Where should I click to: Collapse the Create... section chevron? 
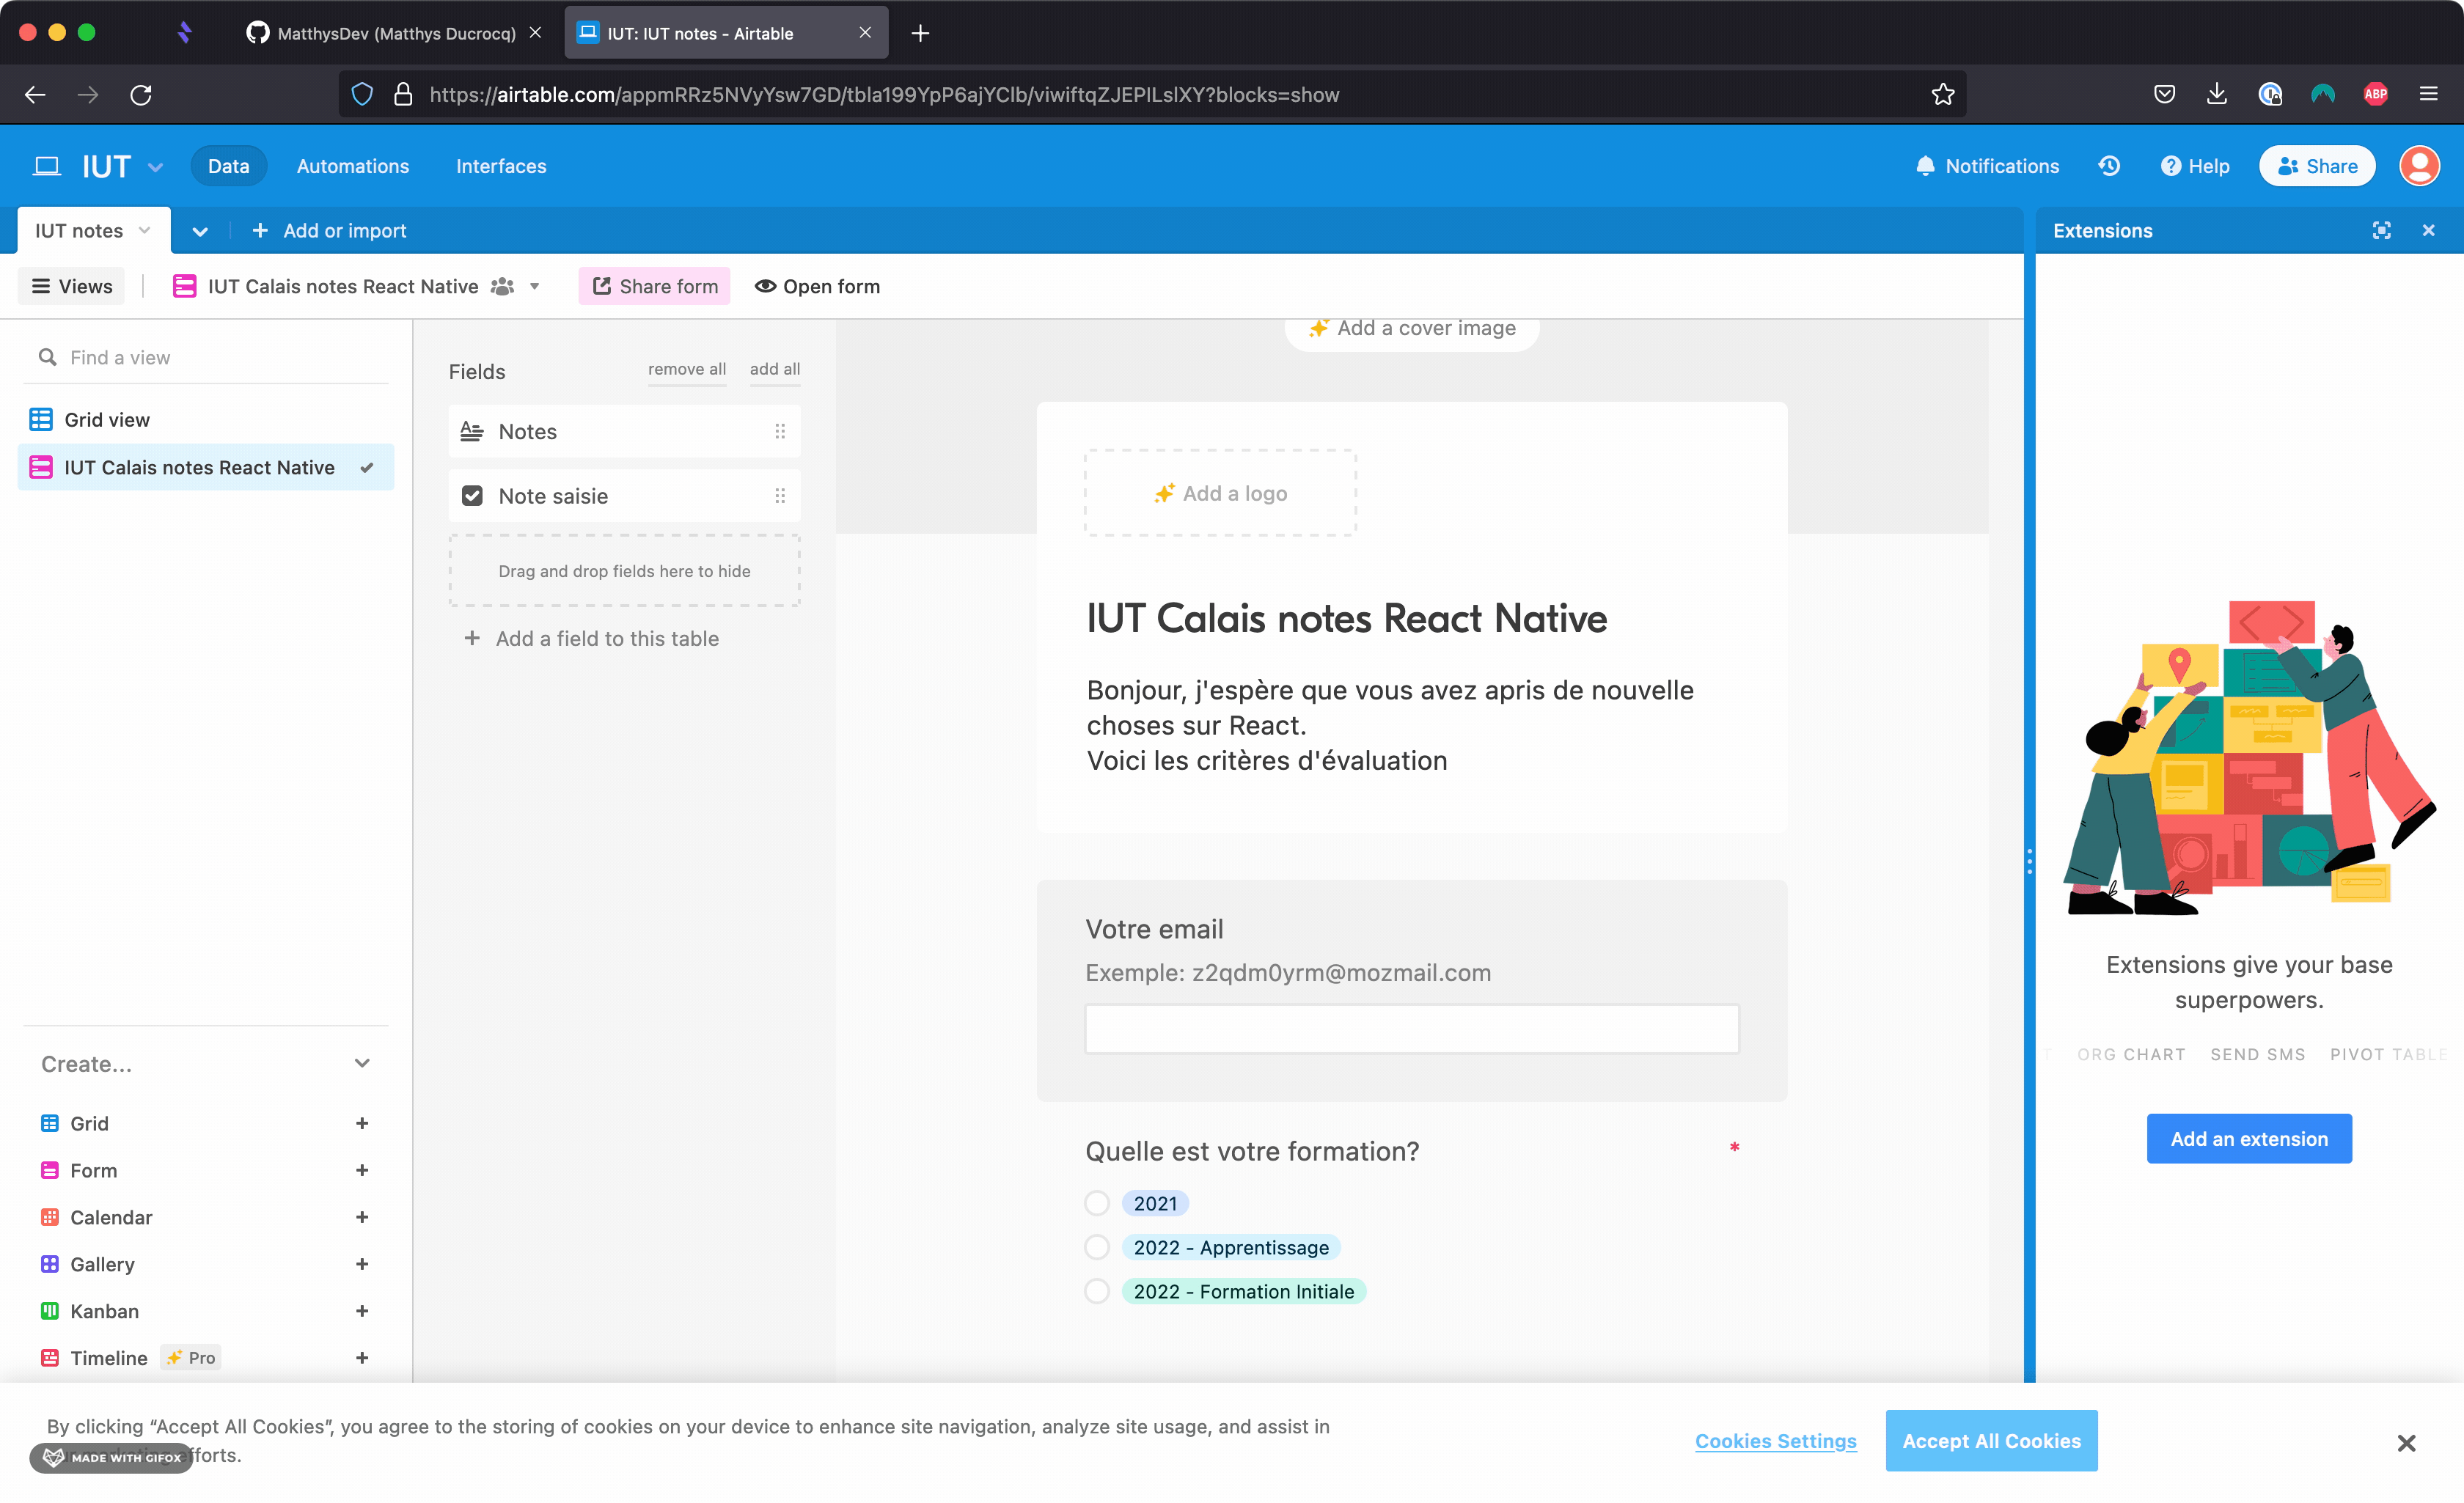362,1063
